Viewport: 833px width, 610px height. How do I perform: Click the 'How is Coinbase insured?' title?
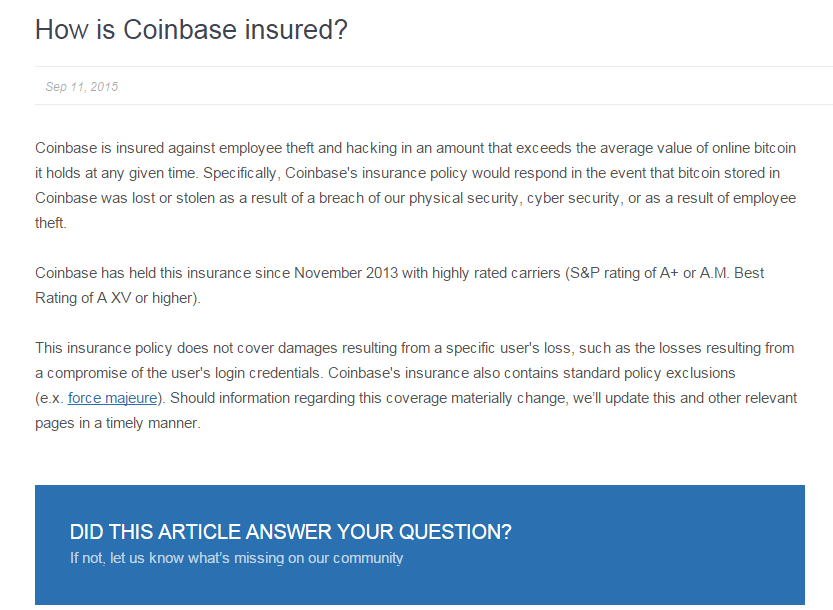tap(191, 30)
